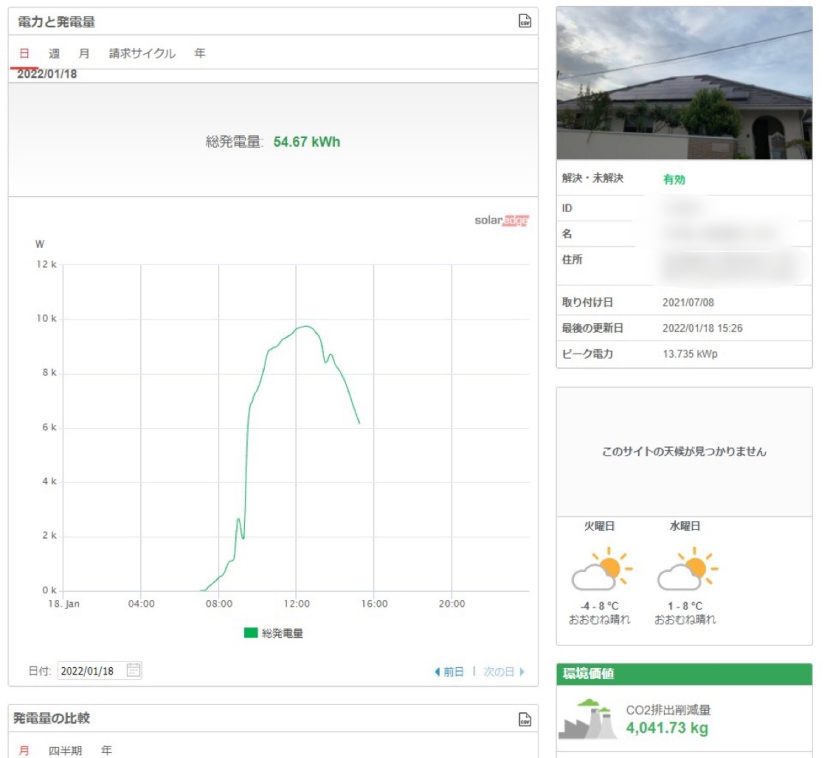The height and width of the screenshot is (758, 830).
Task: Click Tuesday temperature -4 - 8 °C
Action: pos(599,606)
